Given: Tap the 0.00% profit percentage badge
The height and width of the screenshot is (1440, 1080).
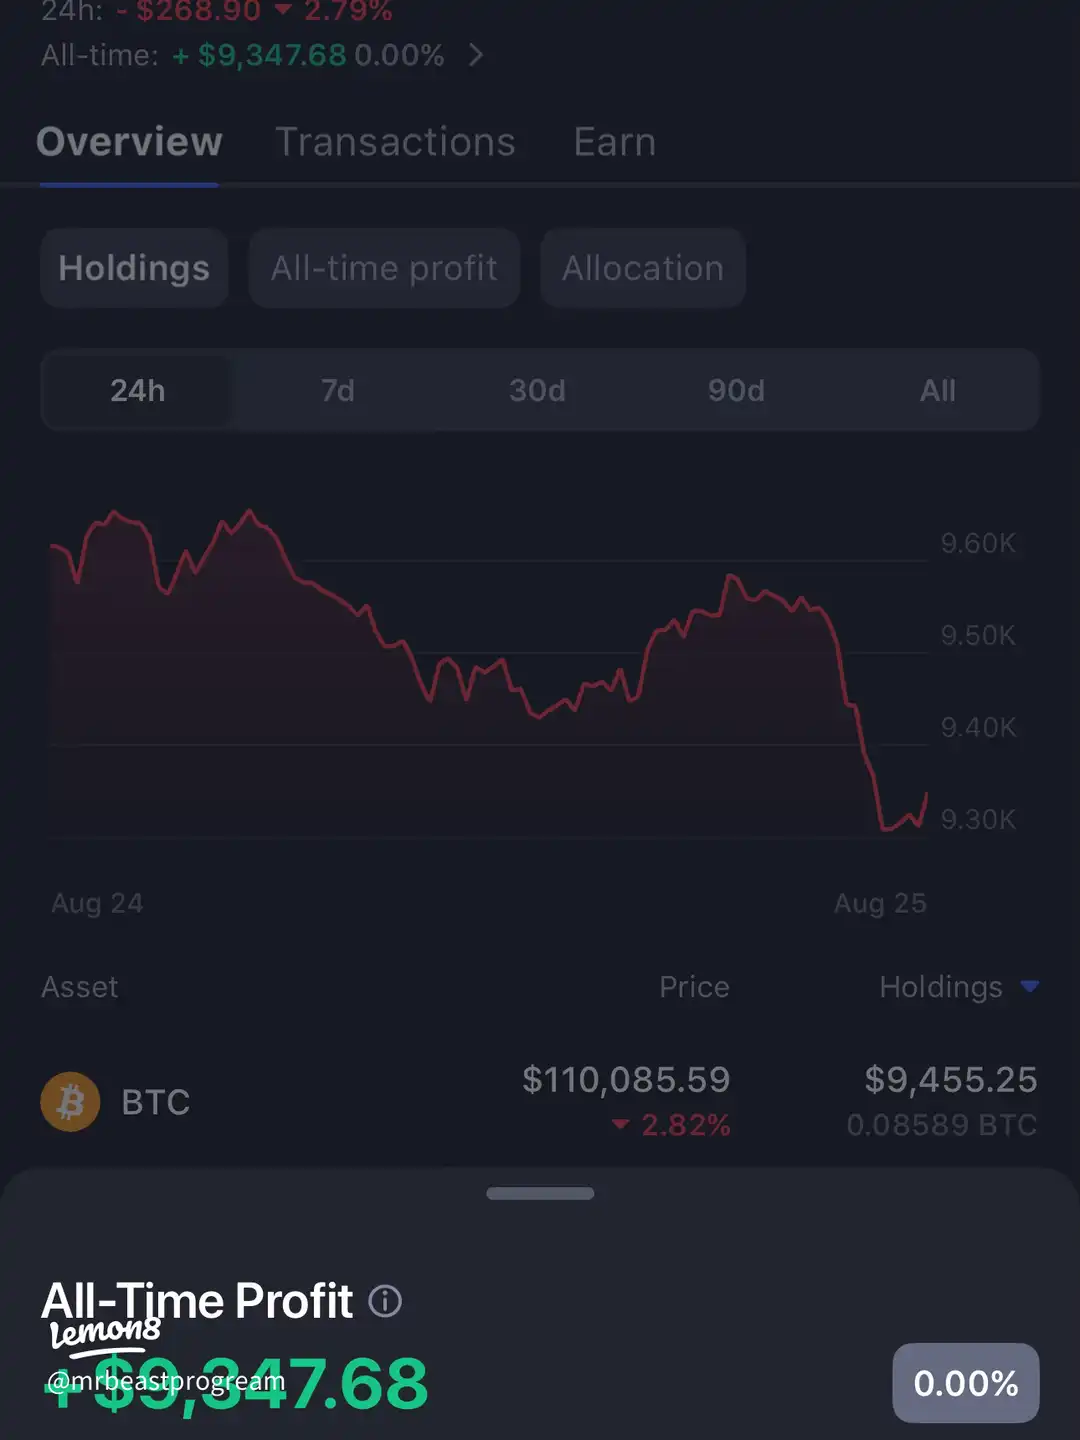Looking at the screenshot, I should (965, 1383).
